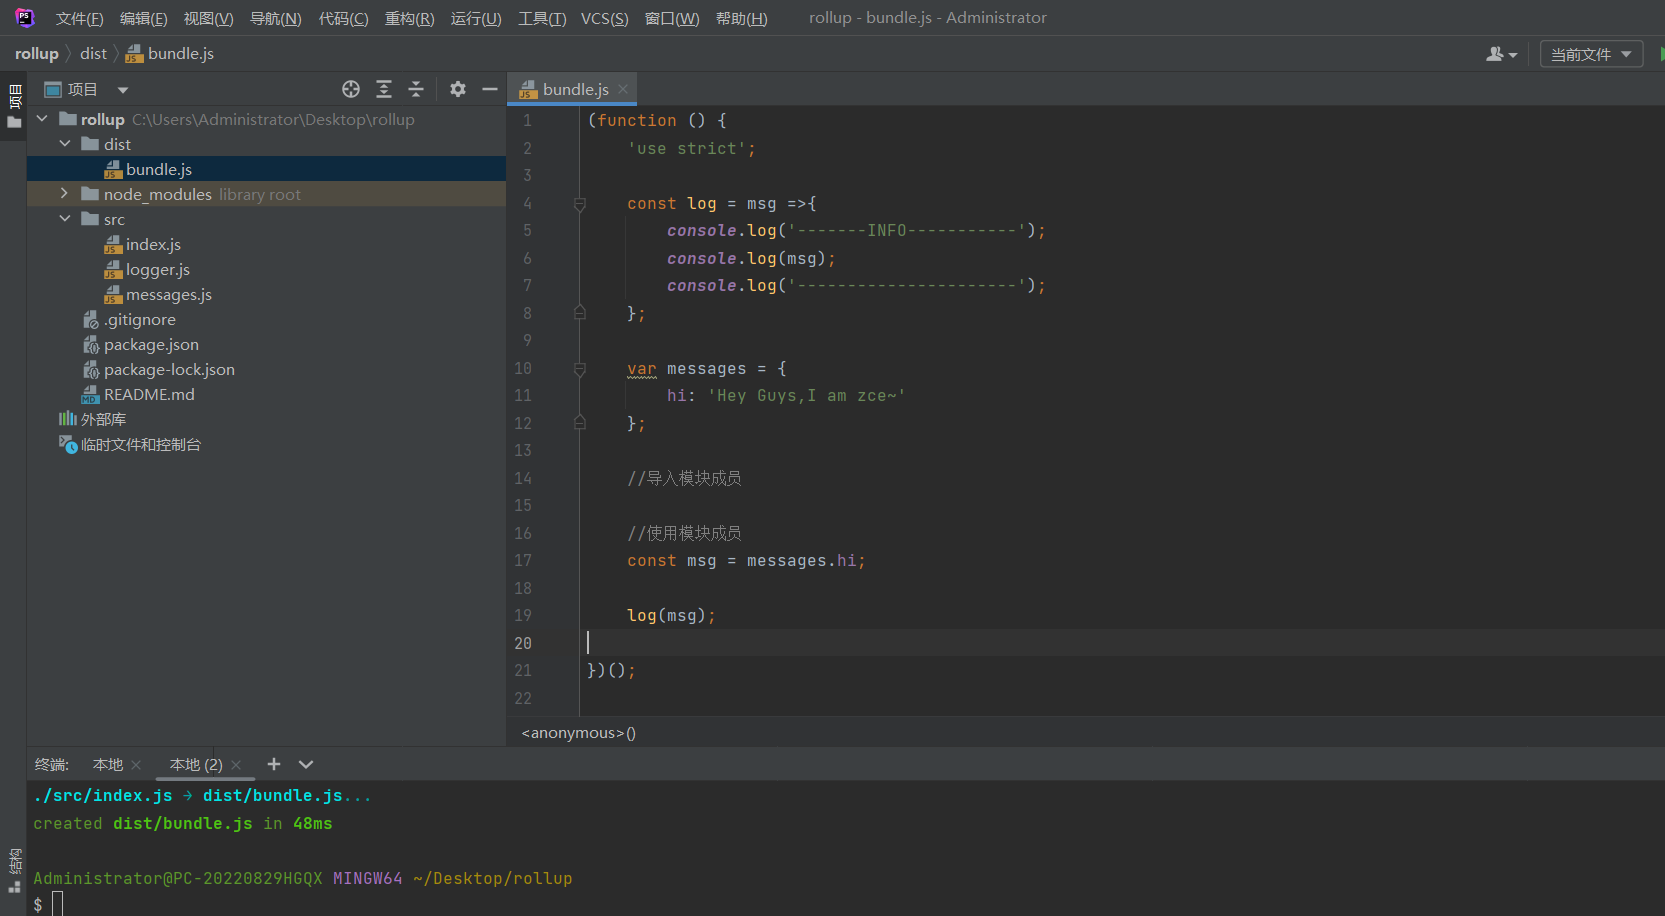Open the 帮助(H) menu
The width and height of the screenshot is (1665, 916).
pyautogui.click(x=742, y=18)
